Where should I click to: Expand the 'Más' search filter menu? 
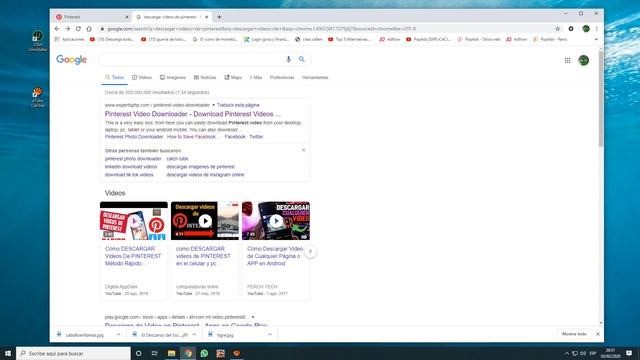256,78
